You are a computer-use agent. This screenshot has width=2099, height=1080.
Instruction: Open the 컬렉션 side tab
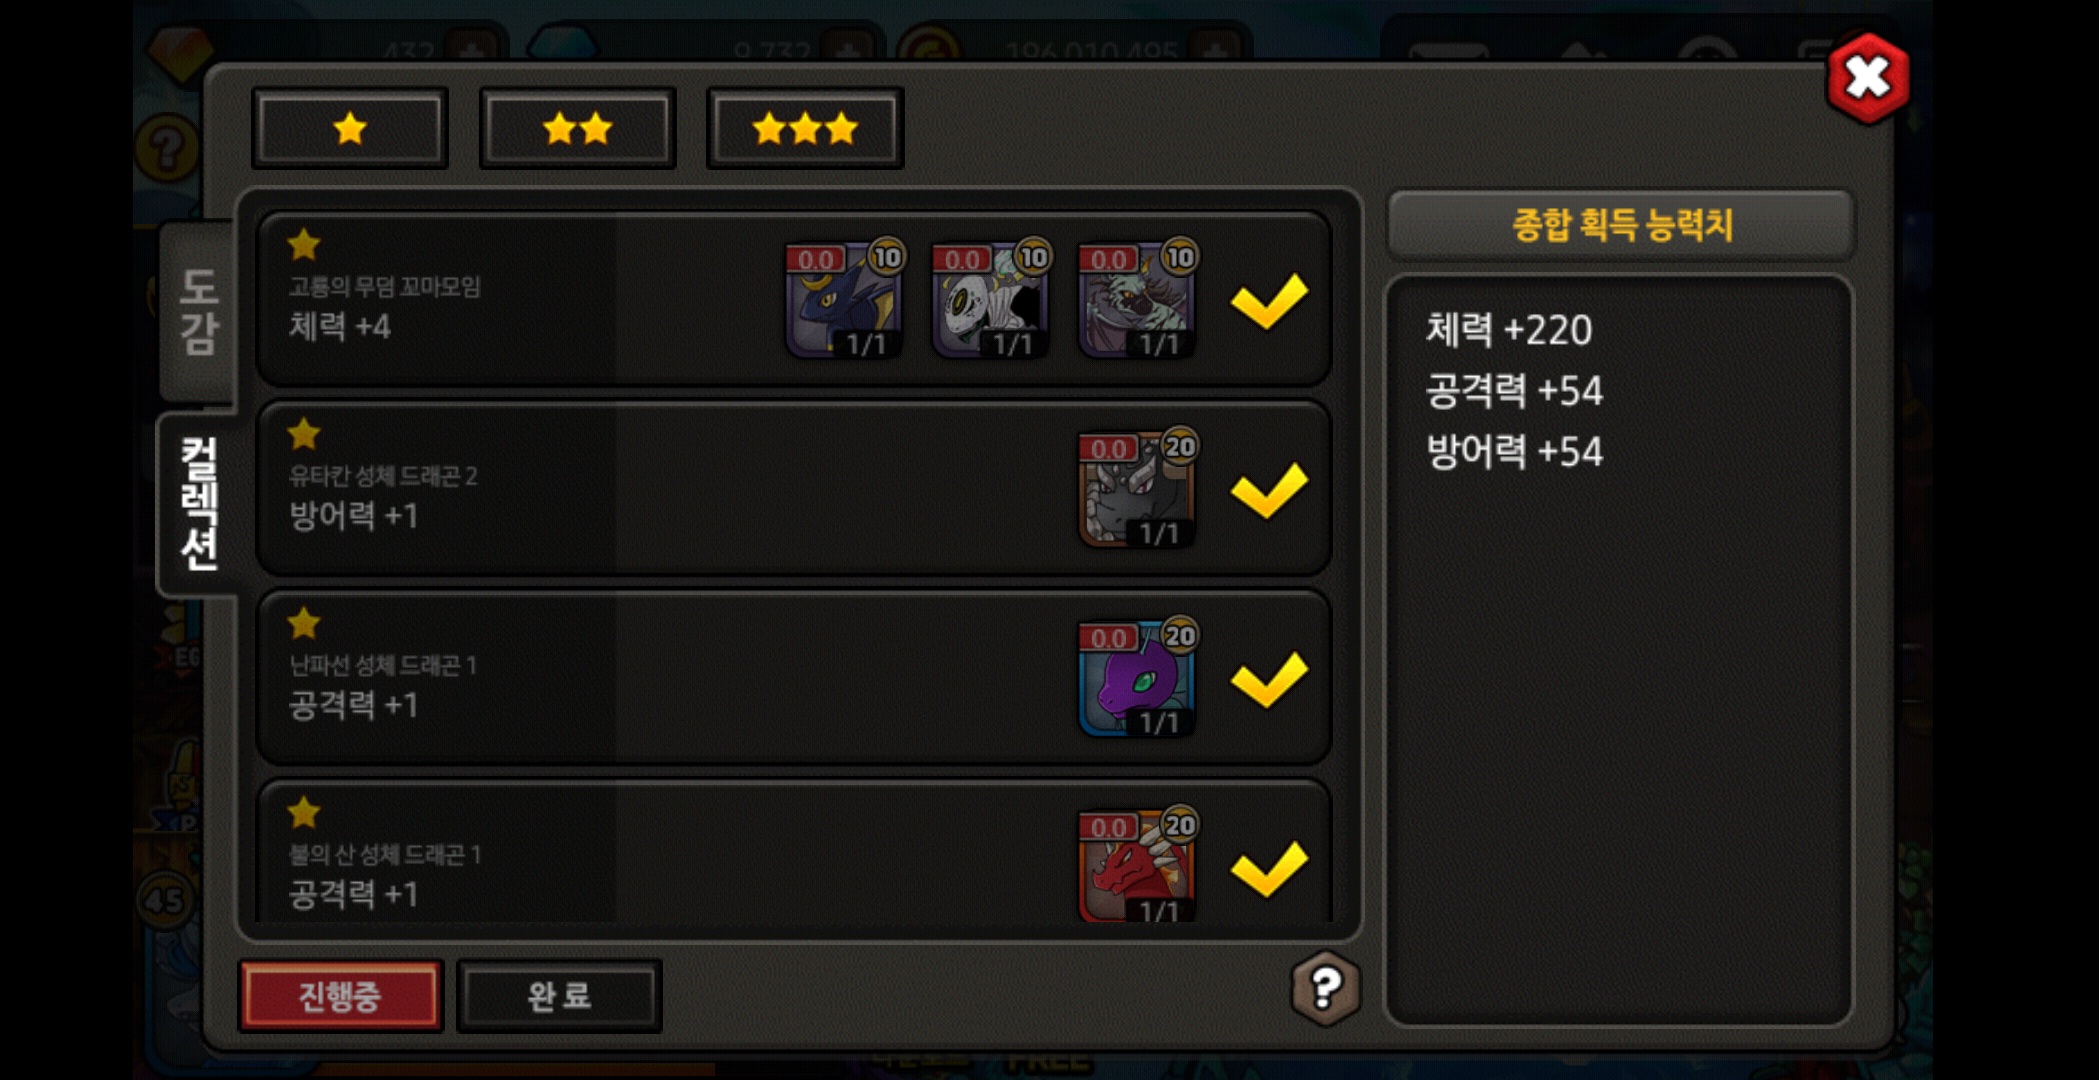click(198, 503)
